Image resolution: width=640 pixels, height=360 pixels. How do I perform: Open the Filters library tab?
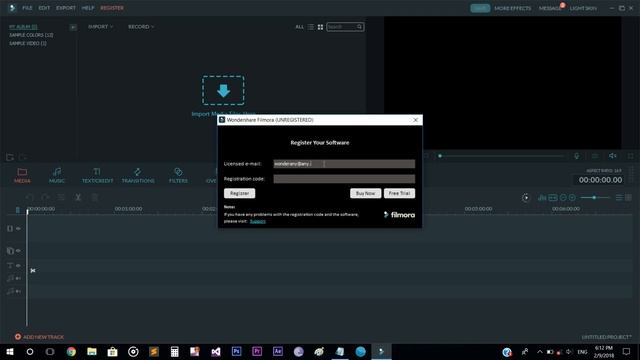click(x=178, y=176)
